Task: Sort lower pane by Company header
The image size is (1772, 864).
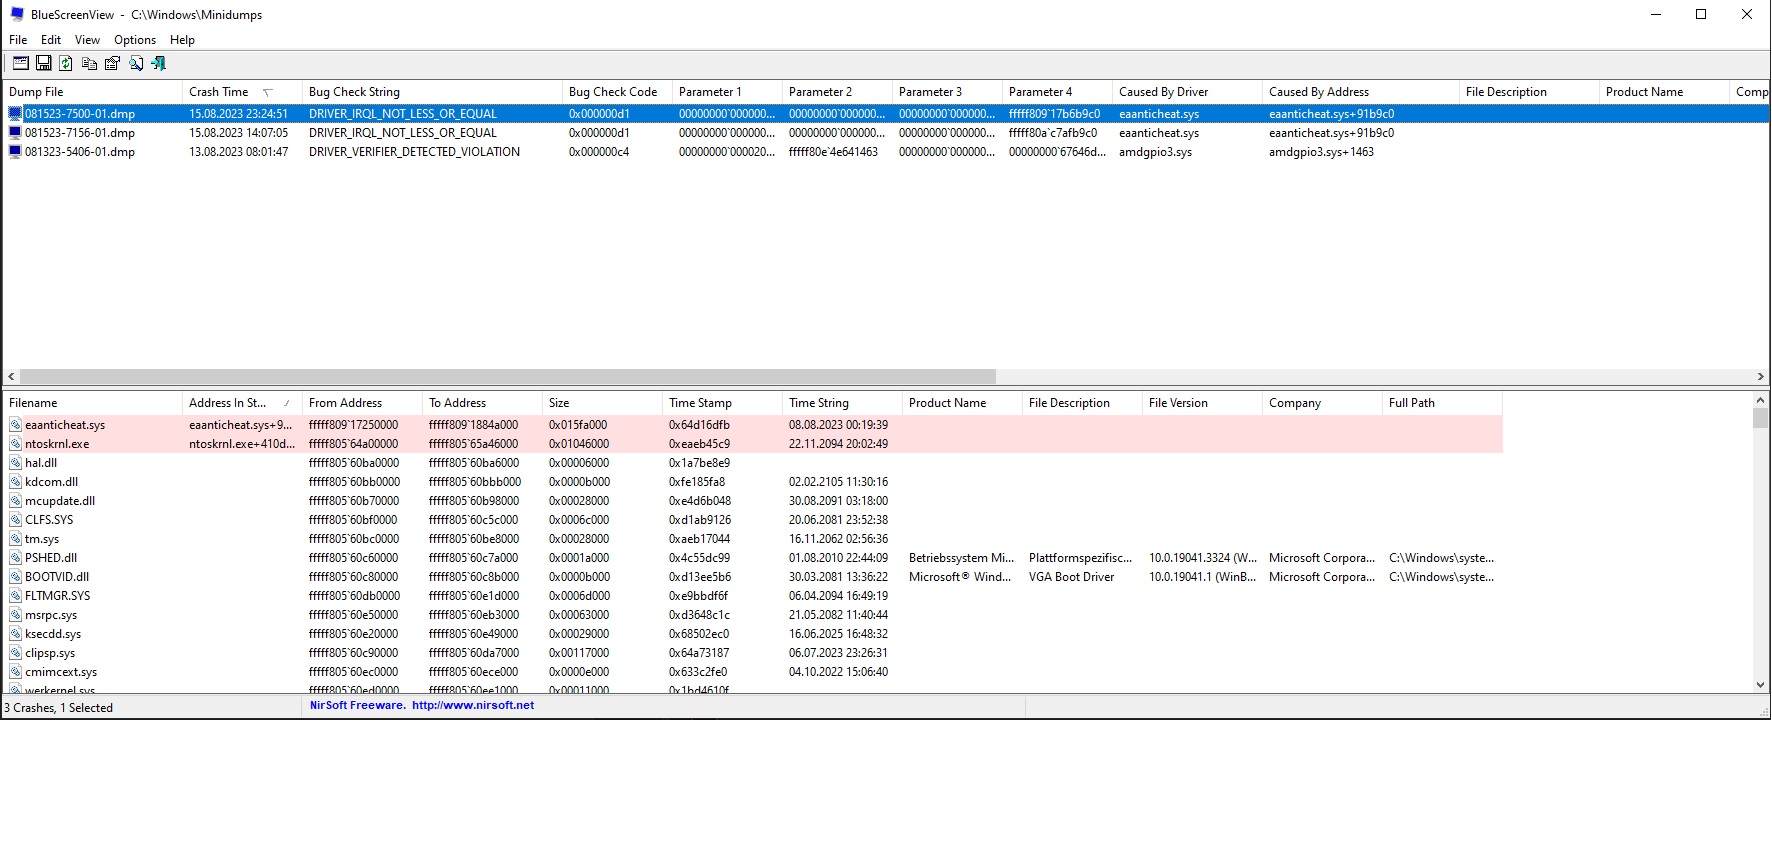Action: pos(1323,403)
